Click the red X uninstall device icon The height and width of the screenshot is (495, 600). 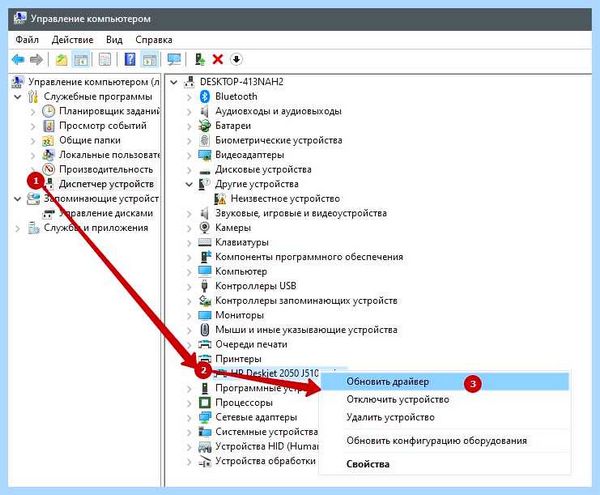tap(218, 59)
